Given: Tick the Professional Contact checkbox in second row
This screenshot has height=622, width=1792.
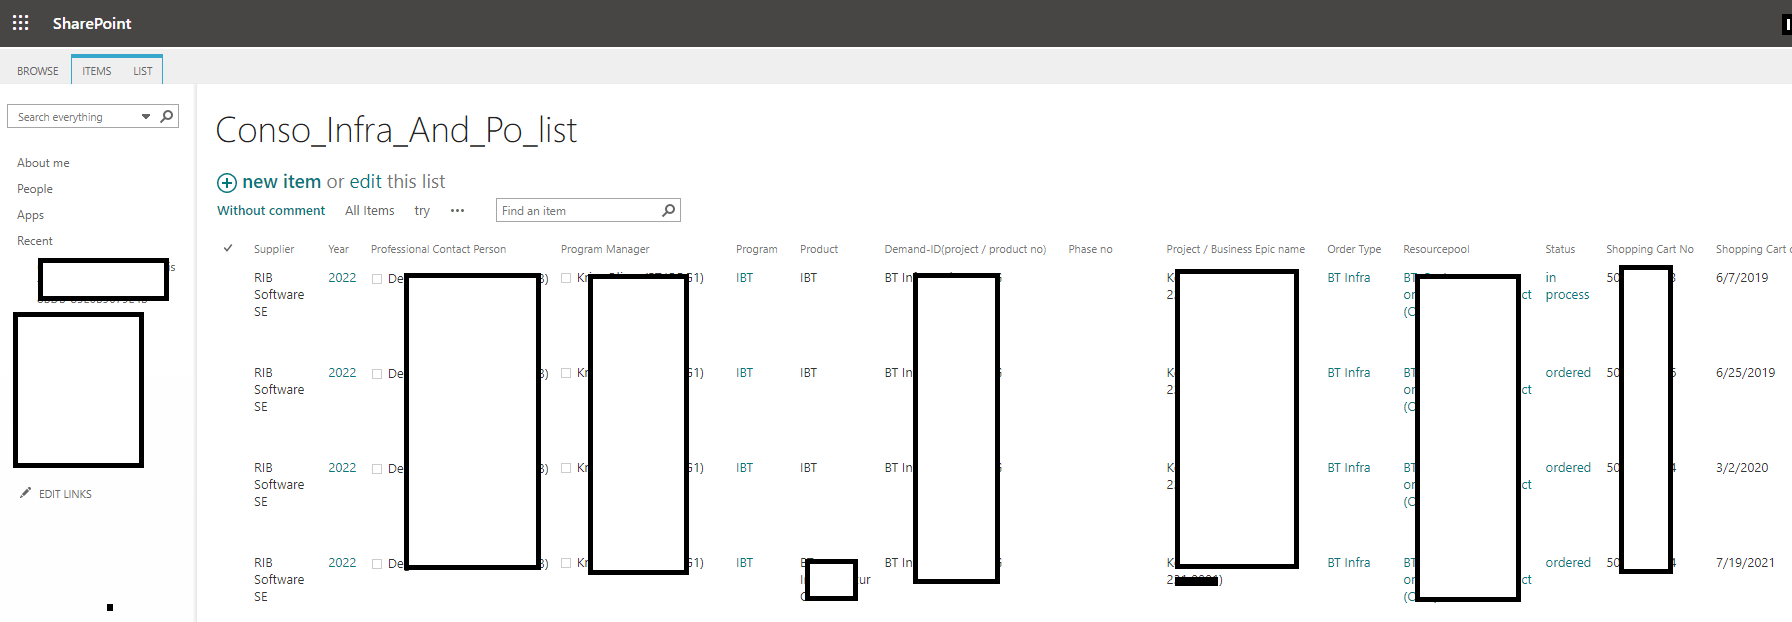Looking at the screenshot, I should 377,374.
